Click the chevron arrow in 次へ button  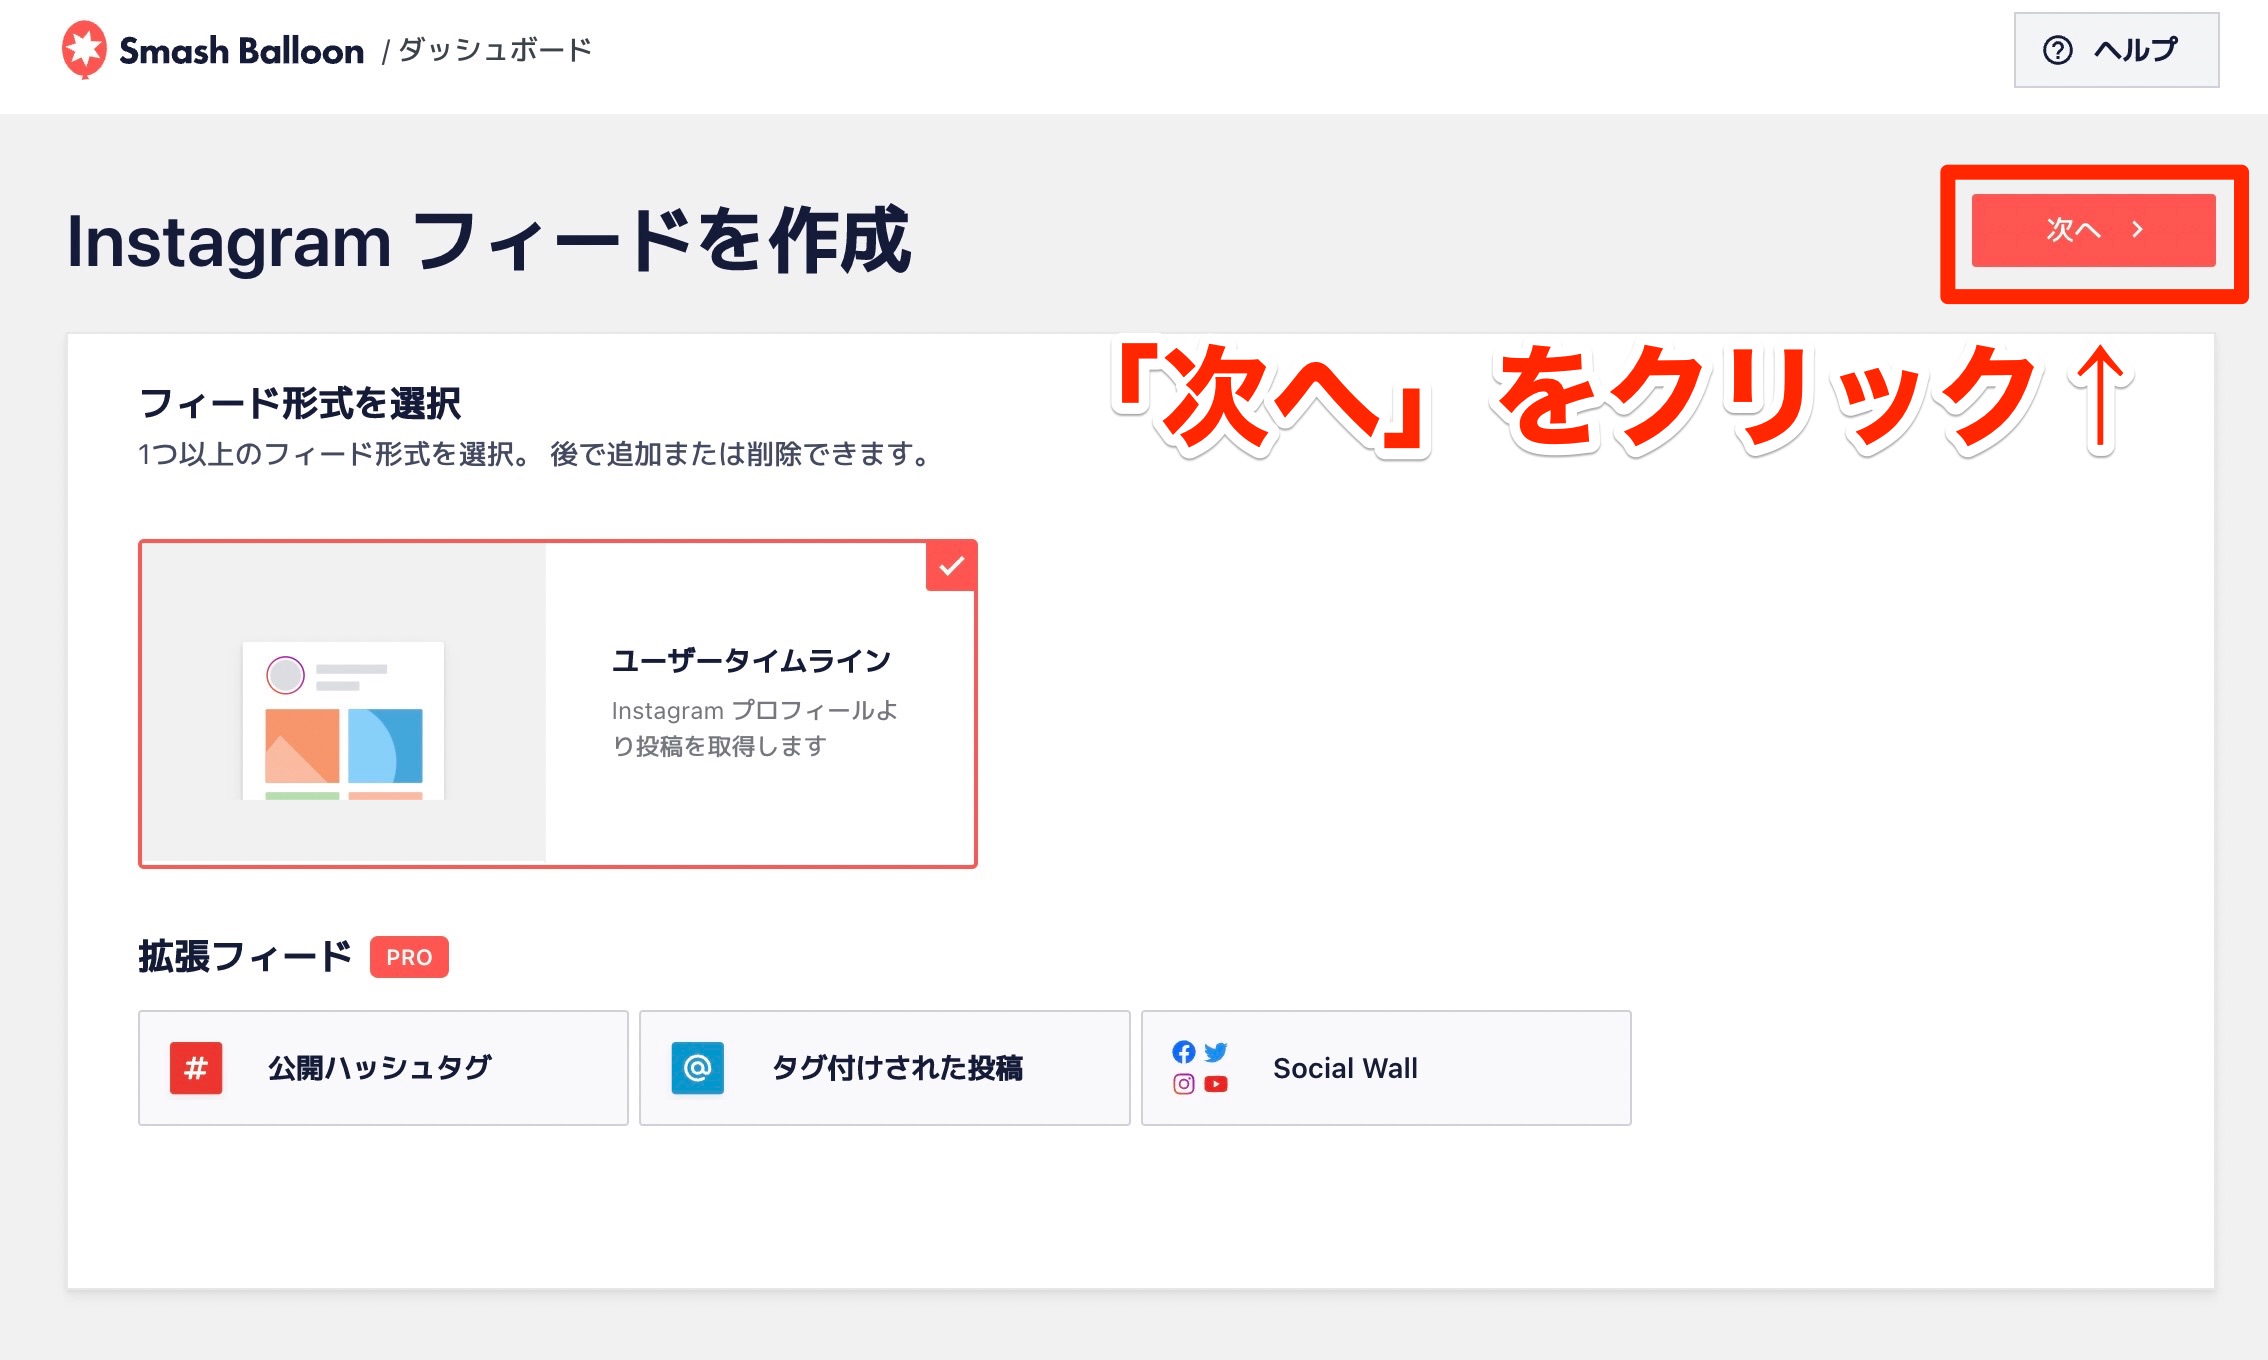point(2137,230)
